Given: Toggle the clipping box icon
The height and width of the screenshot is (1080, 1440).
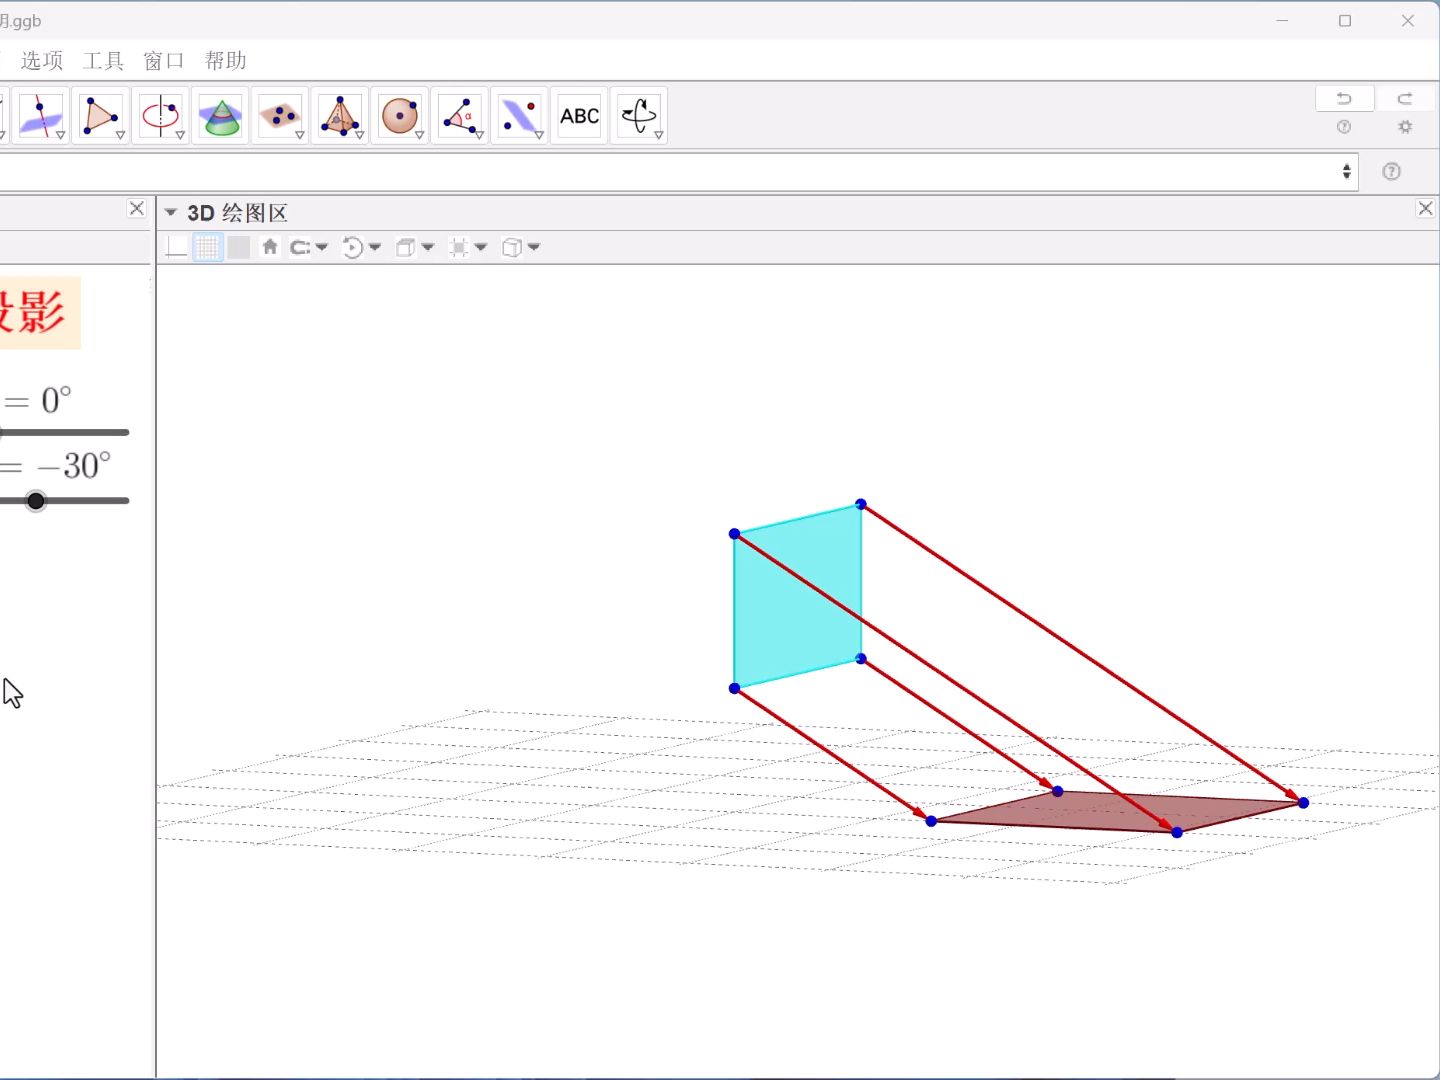Looking at the screenshot, I should [x=458, y=247].
